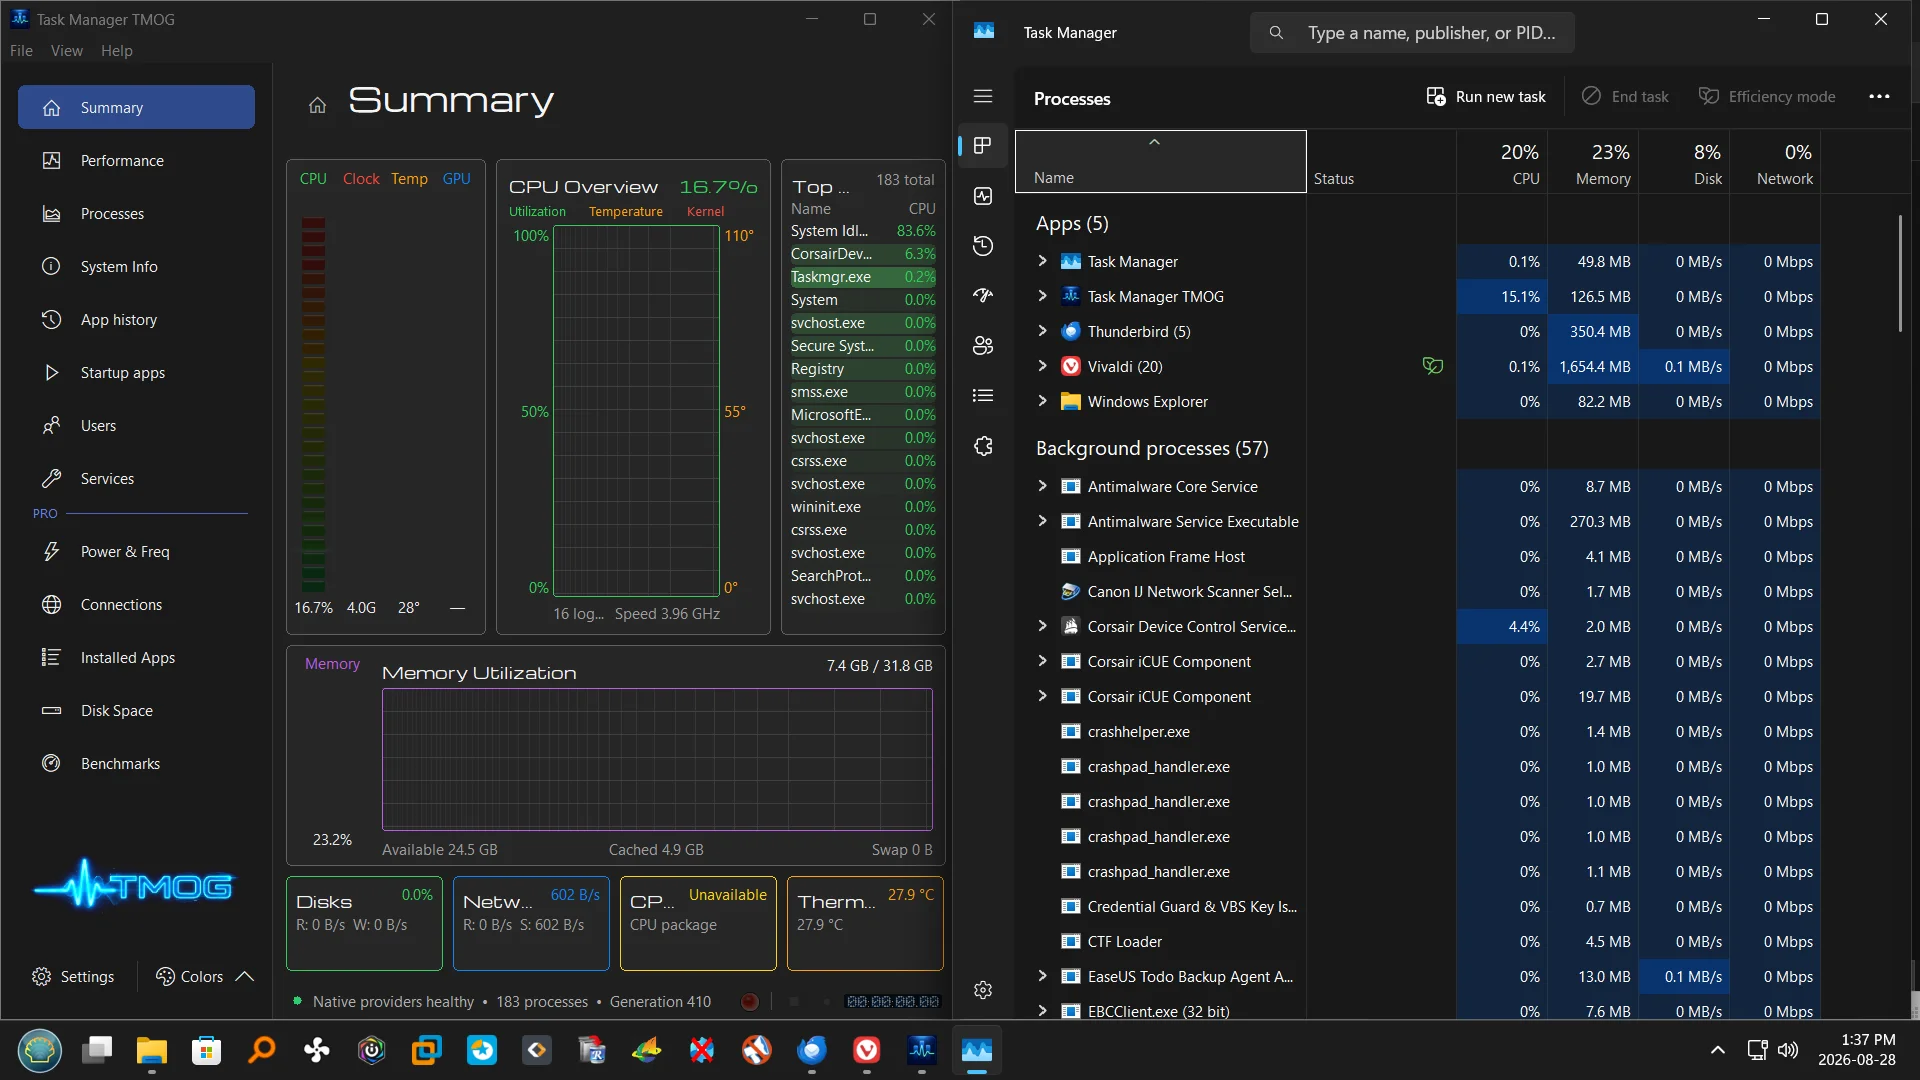Open the Services puzzle icon in Task Manager's rail
The width and height of the screenshot is (1920, 1080).
click(x=983, y=446)
